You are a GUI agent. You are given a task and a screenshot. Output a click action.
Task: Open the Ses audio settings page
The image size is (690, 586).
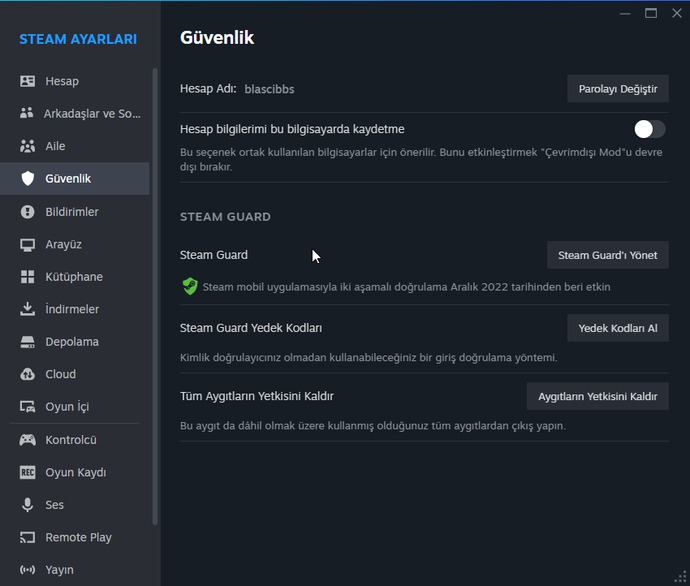click(75, 505)
